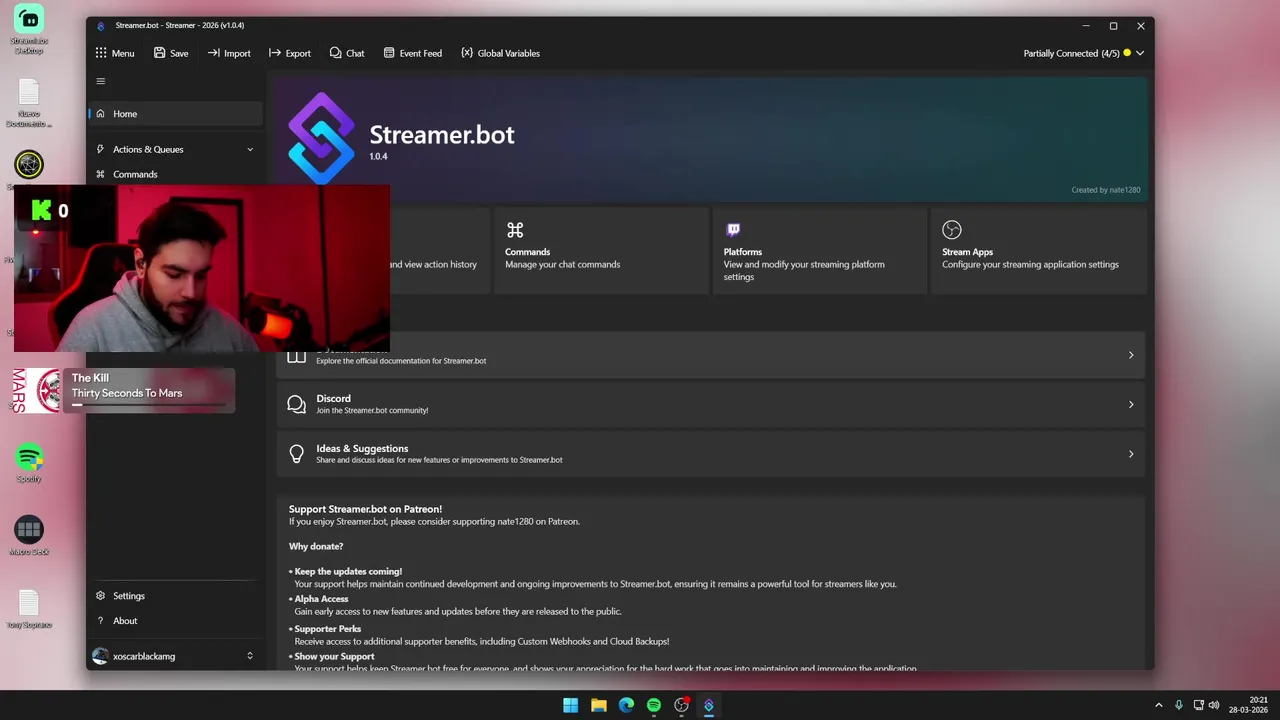The height and width of the screenshot is (720, 1280).
Task: Click the chevron on the documentation row
Action: point(1131,355)
